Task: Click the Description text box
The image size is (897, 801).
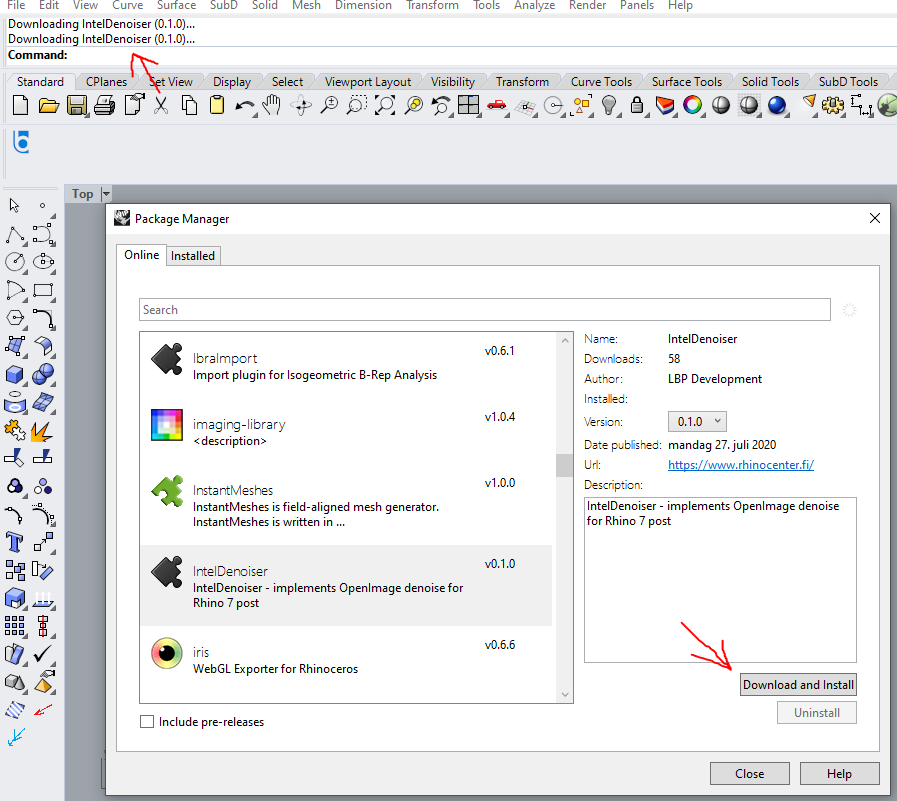Action: click(720, 580)
